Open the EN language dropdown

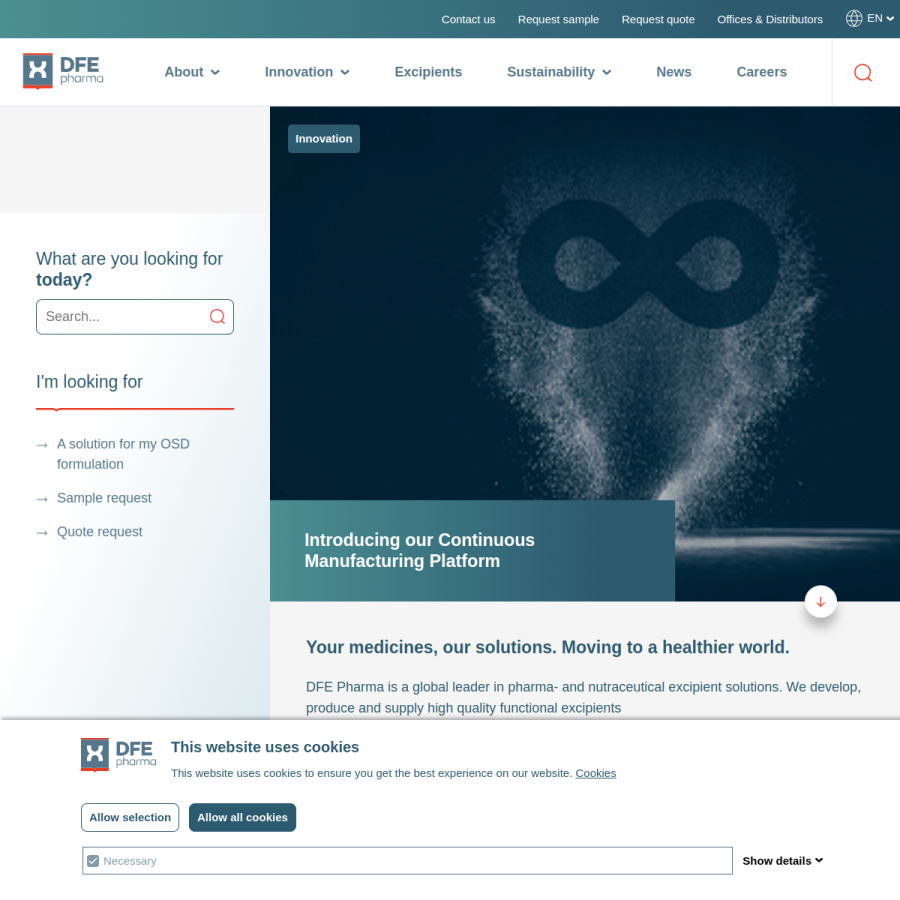pos(880,18)
